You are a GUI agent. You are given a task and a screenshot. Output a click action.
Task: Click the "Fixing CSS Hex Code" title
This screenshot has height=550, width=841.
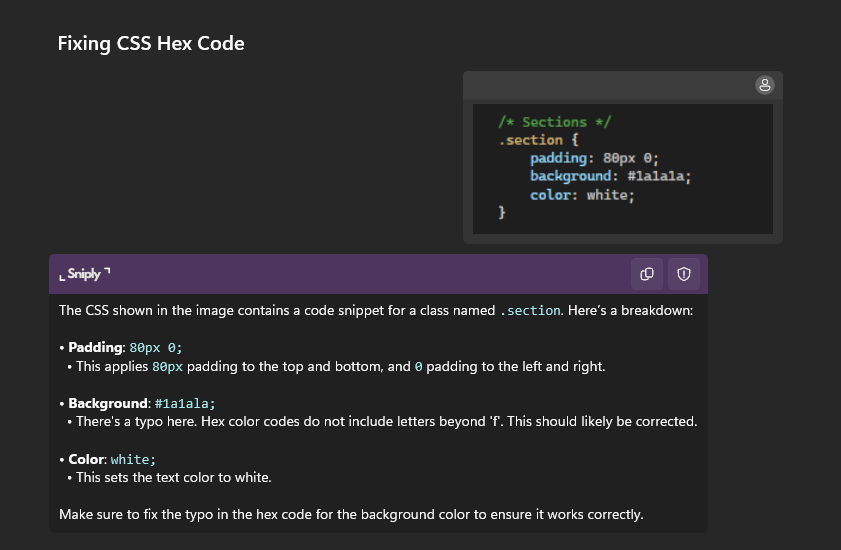tap(151, 43)
